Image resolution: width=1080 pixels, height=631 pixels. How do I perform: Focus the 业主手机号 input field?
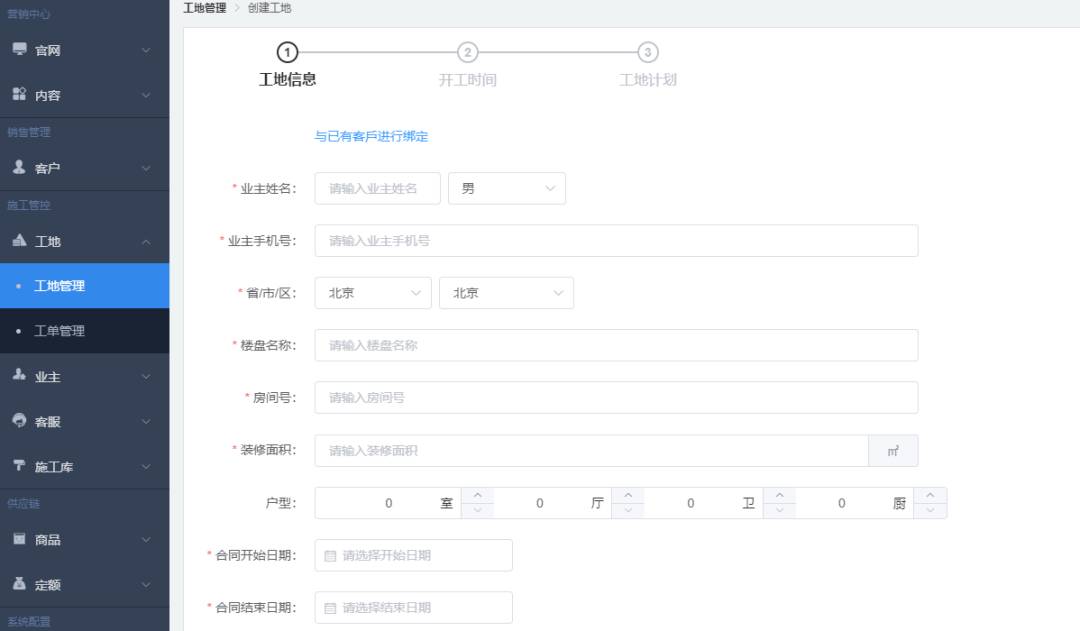(616, 241)
